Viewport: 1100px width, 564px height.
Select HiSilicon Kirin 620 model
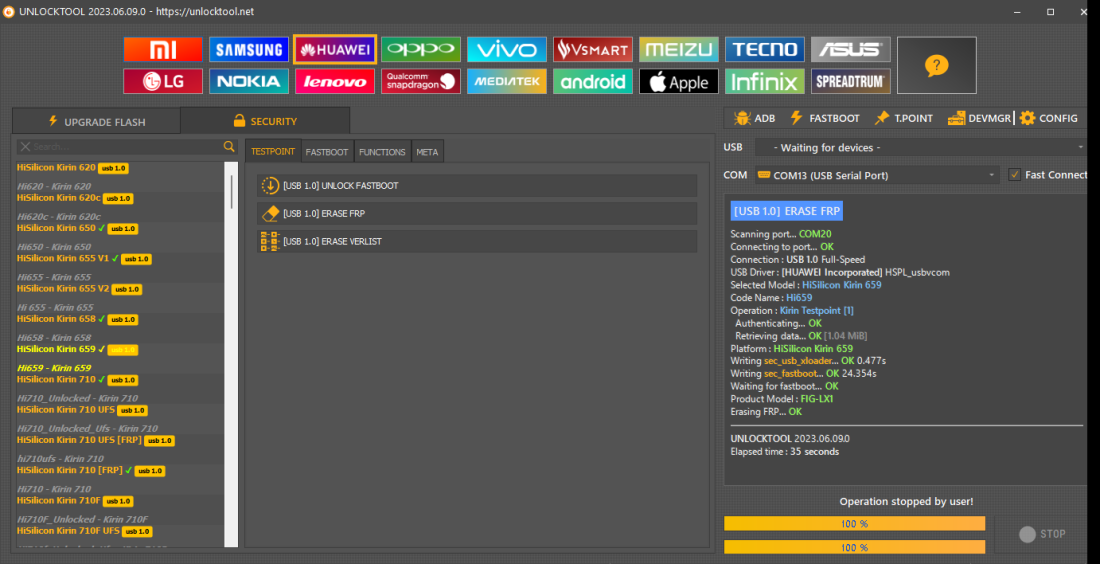coord(72,168)
